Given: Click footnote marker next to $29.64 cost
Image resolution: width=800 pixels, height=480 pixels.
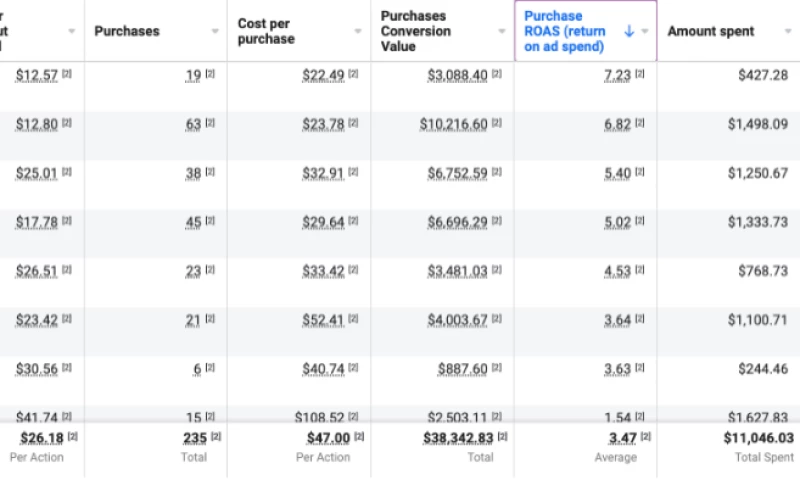Looking at the screenshot, I should [353, 222].
